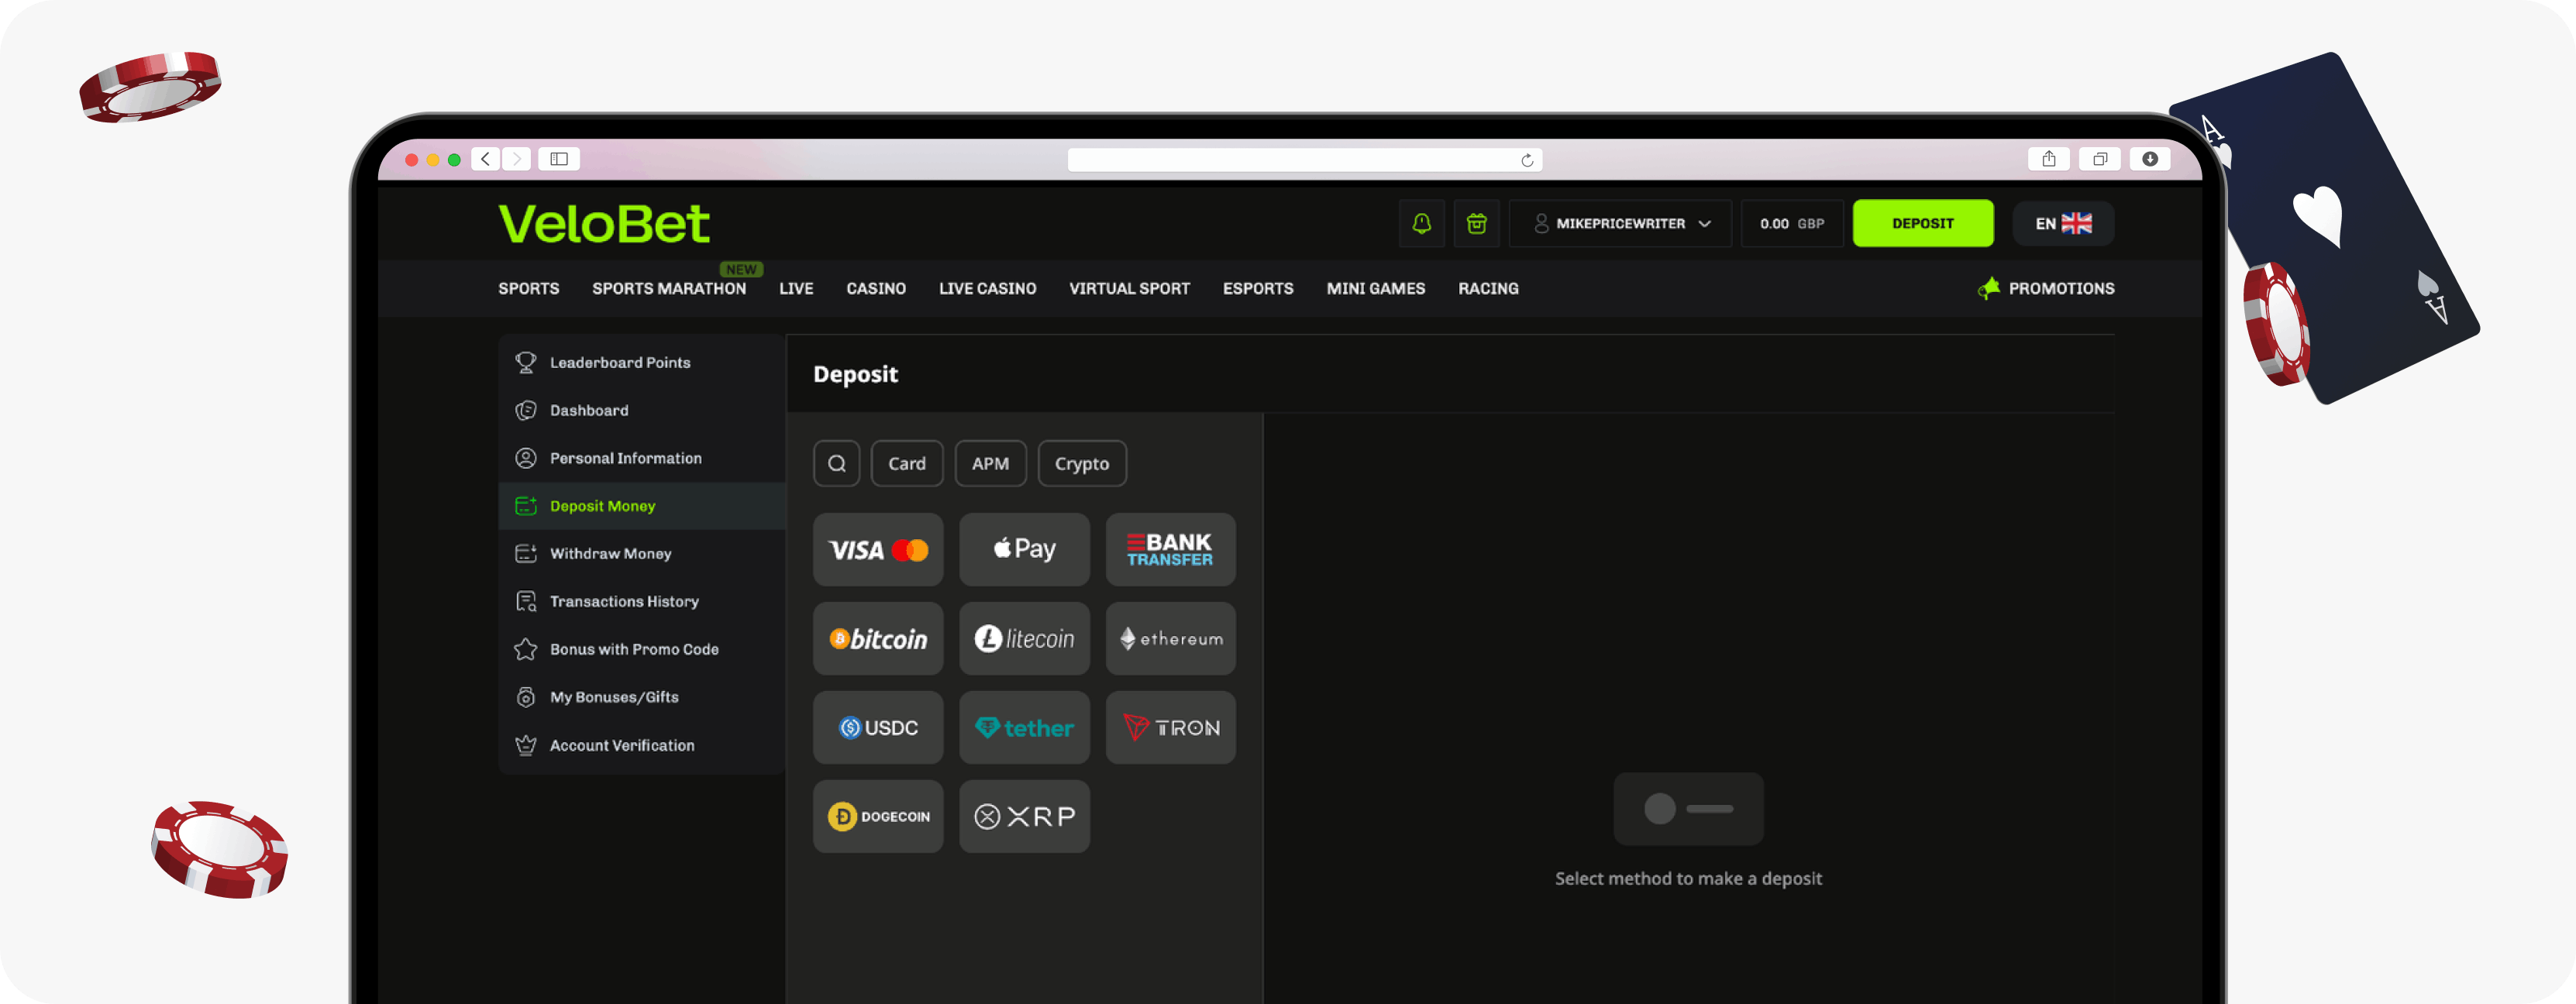Open the CASINO menu item
Screen dimensions: 2576x1004
pos(876,288)
